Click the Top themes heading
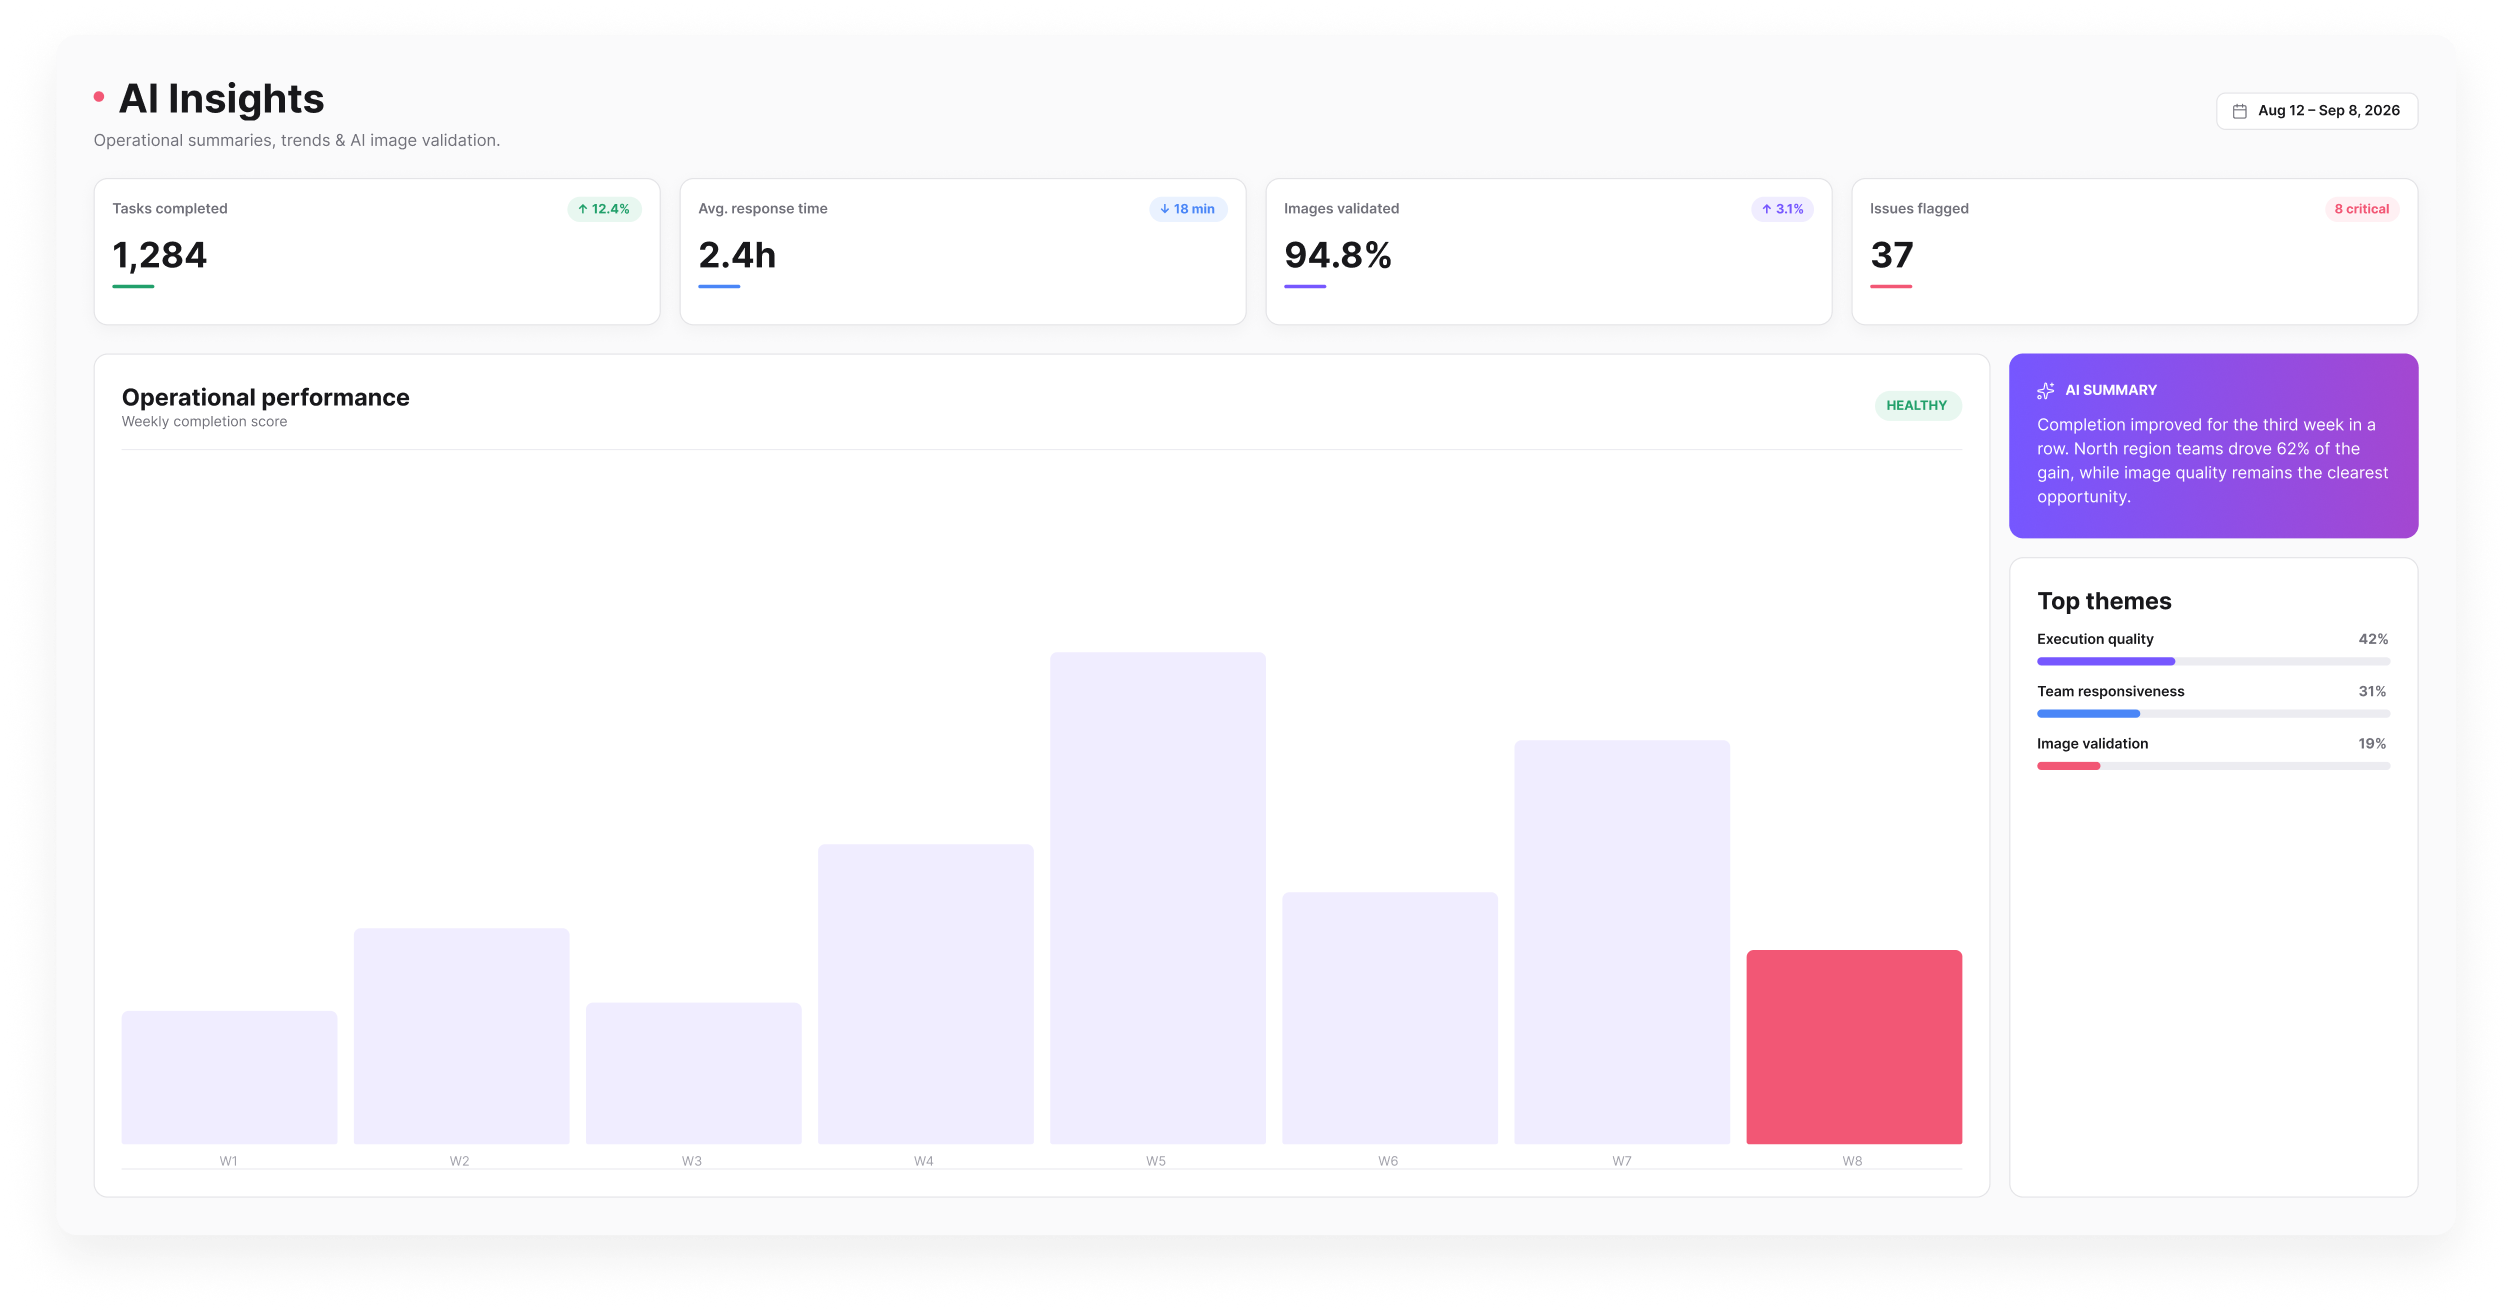The width and height of the screenshot is (2513, 1313). click(x=2104, y=601)
